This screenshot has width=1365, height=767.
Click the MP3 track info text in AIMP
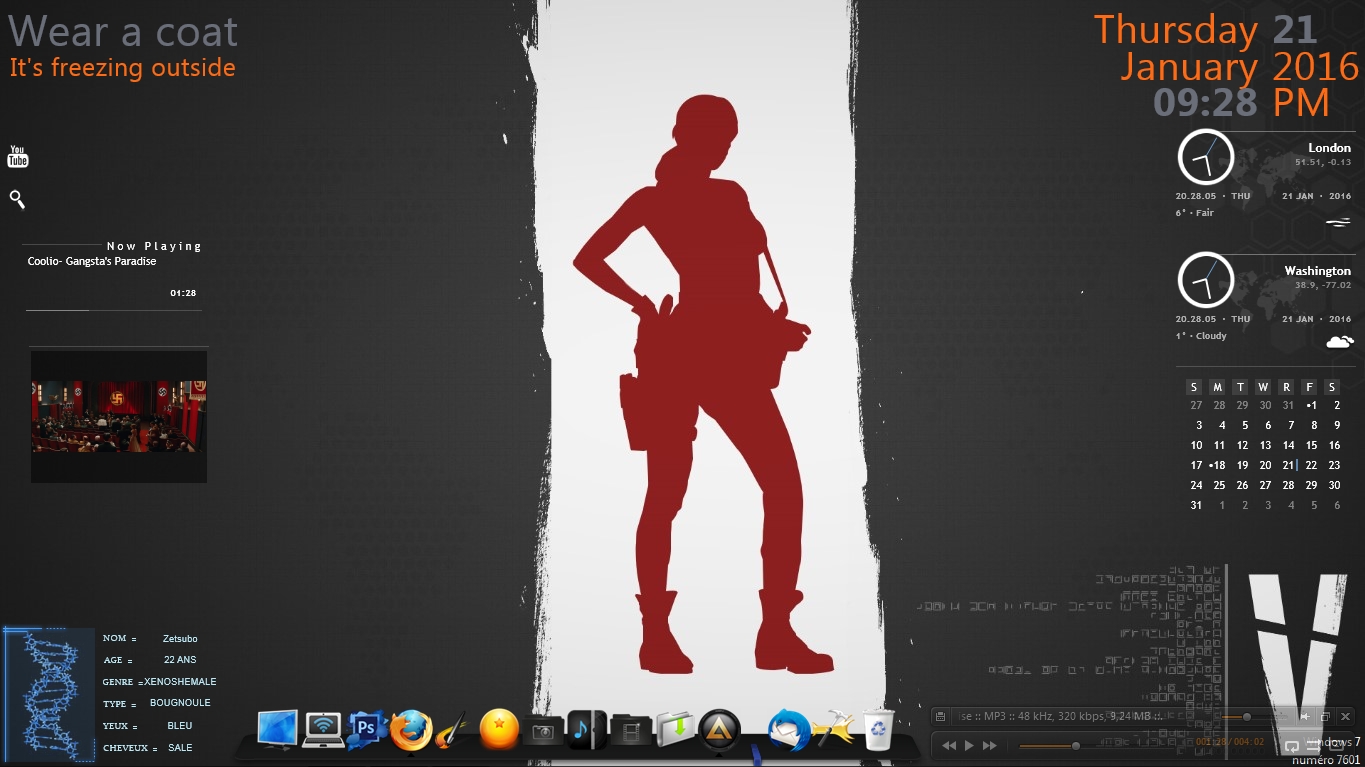point(1061,716)
